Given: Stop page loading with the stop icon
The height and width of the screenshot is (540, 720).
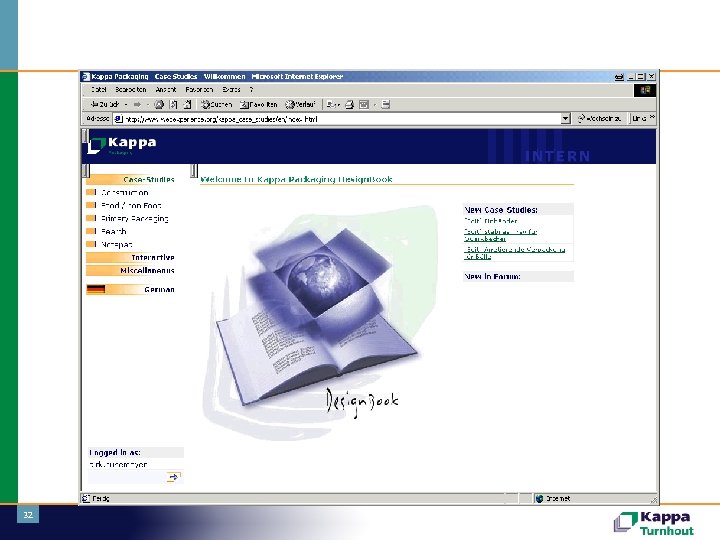Looking at the screenshot, I should [x=159, y=105].
